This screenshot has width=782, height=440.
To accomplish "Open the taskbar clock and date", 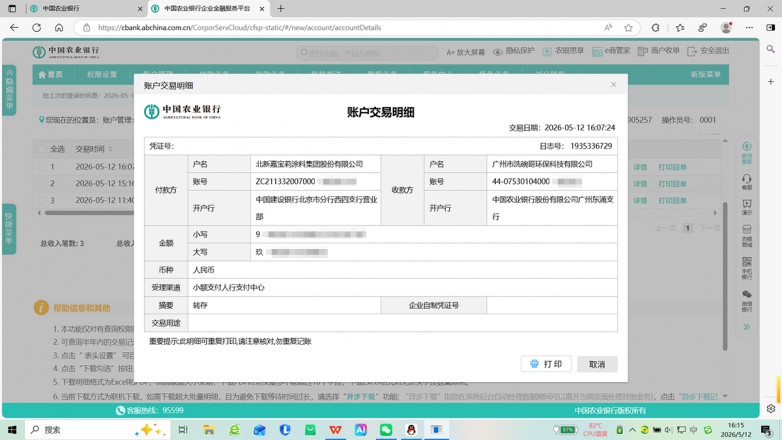I will pyautogui.click(x=736, y=430).
